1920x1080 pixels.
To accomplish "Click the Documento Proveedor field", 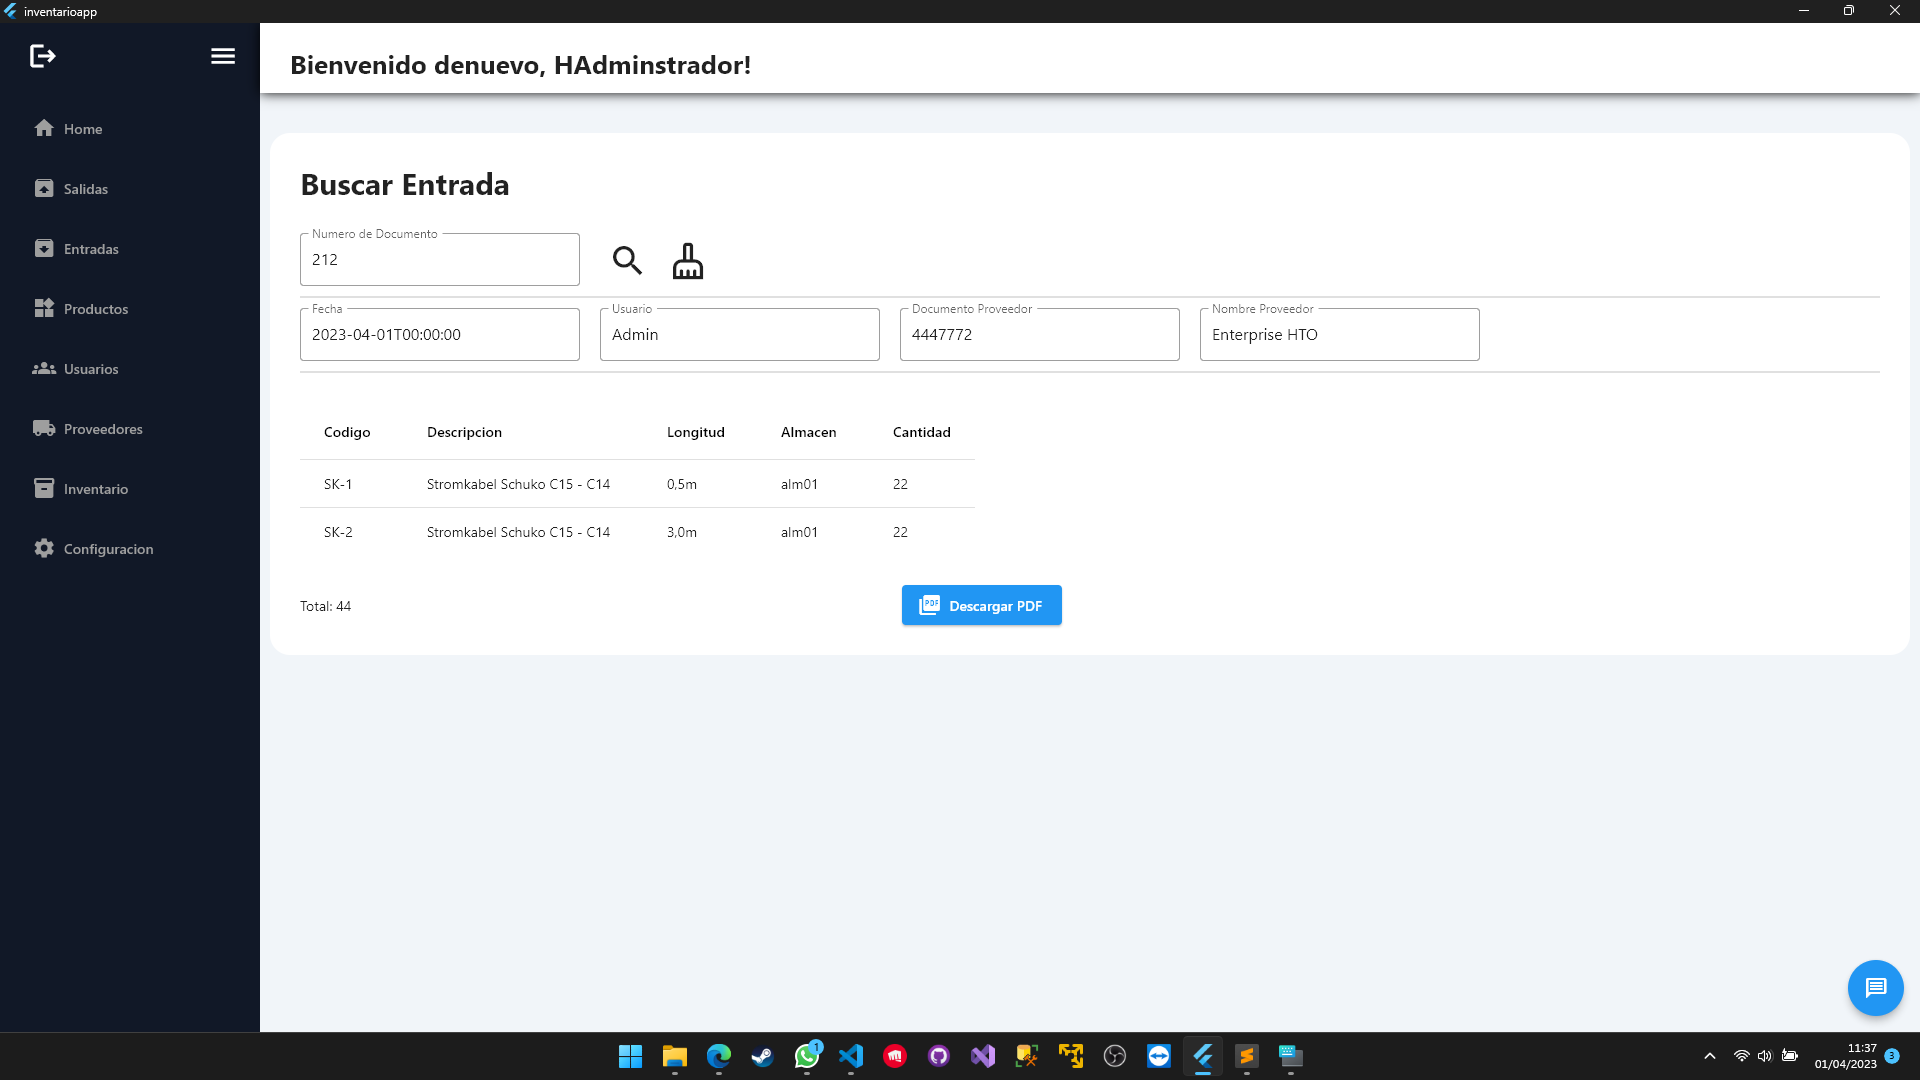I will [x=1040, y=334].
